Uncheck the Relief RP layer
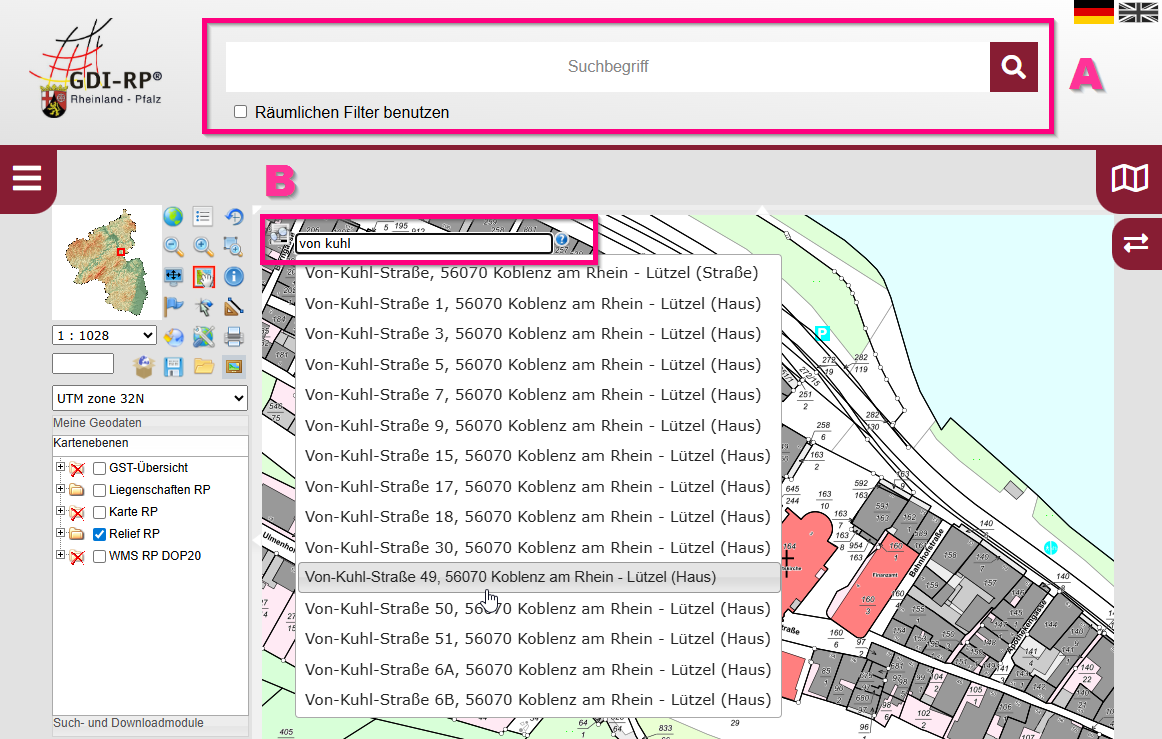This screenshot has height=739, width=1162. coord(99,534)
